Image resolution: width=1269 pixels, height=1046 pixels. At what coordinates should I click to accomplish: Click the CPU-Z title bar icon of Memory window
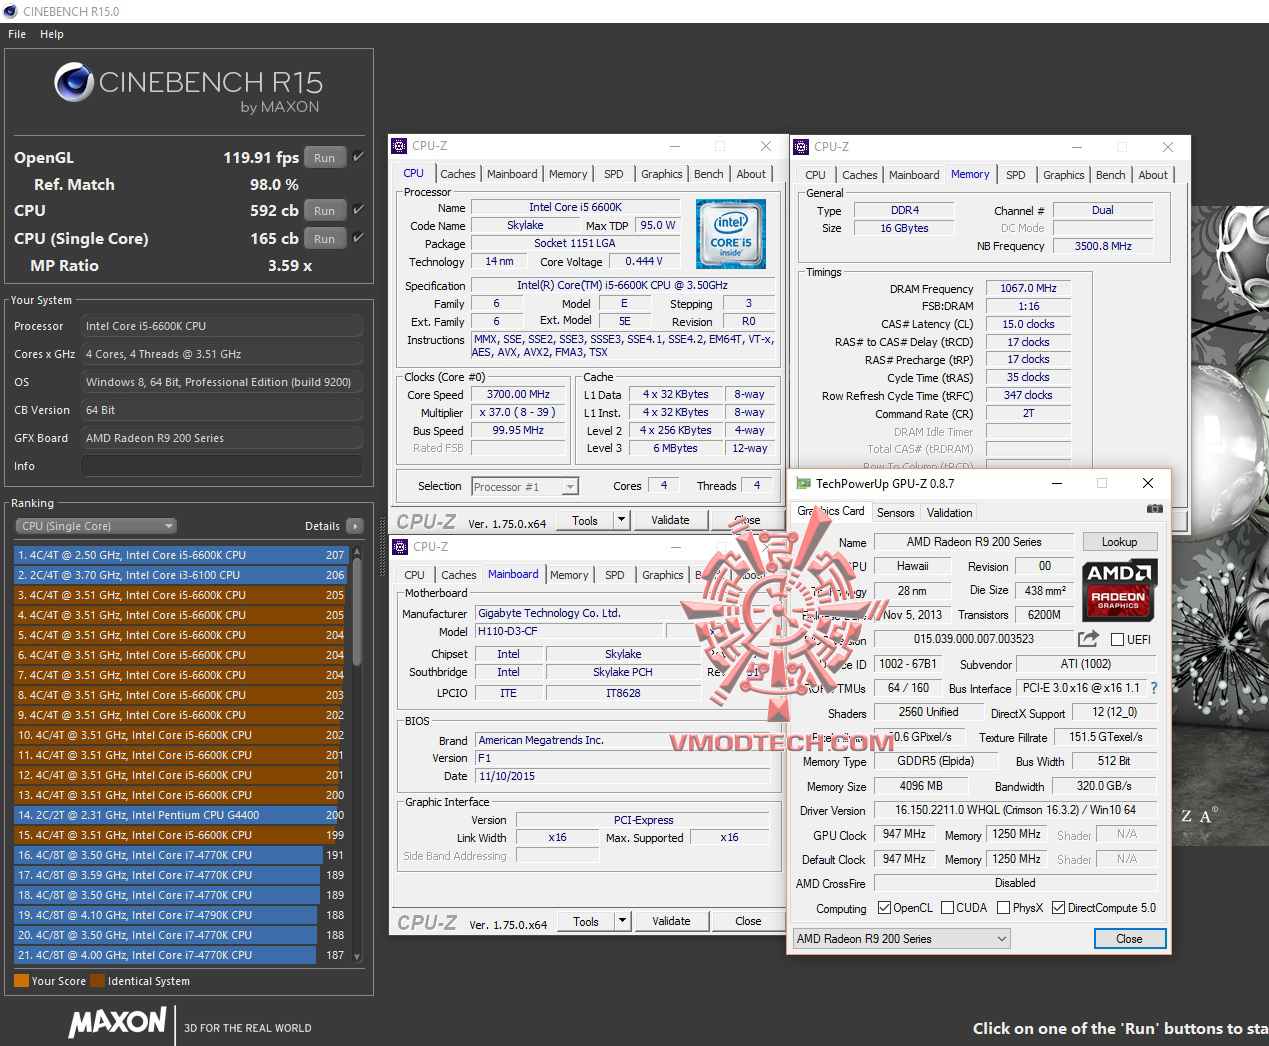point(801,147)
